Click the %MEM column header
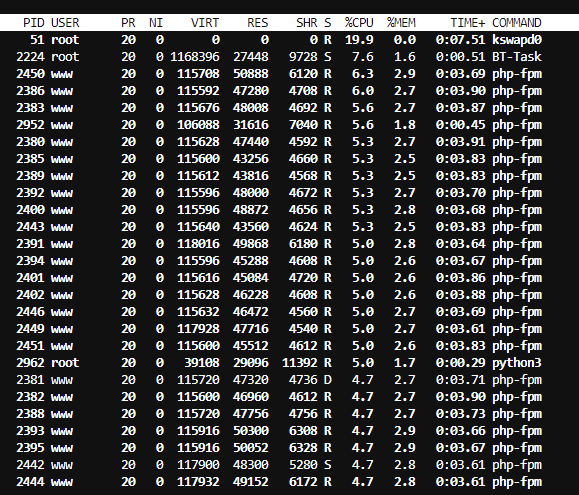This screenshot has width=579, height=495. click(x=401, y=23)
